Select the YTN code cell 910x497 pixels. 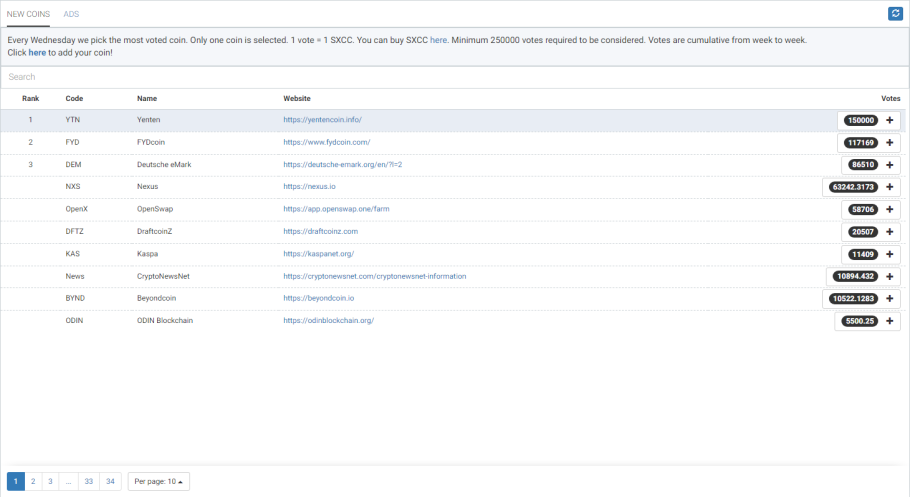click(73, 120)
